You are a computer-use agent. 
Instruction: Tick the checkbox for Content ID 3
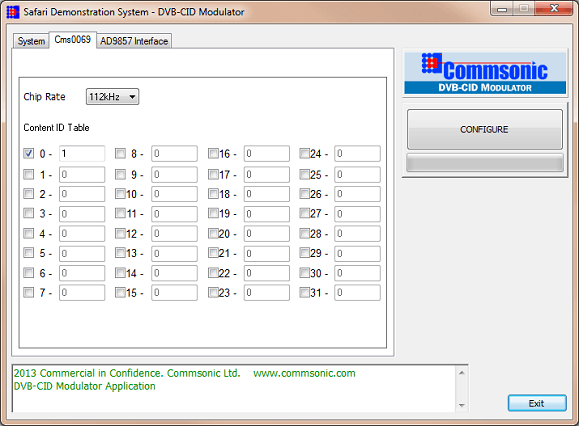pyautogui.click(x=28, y=213)
